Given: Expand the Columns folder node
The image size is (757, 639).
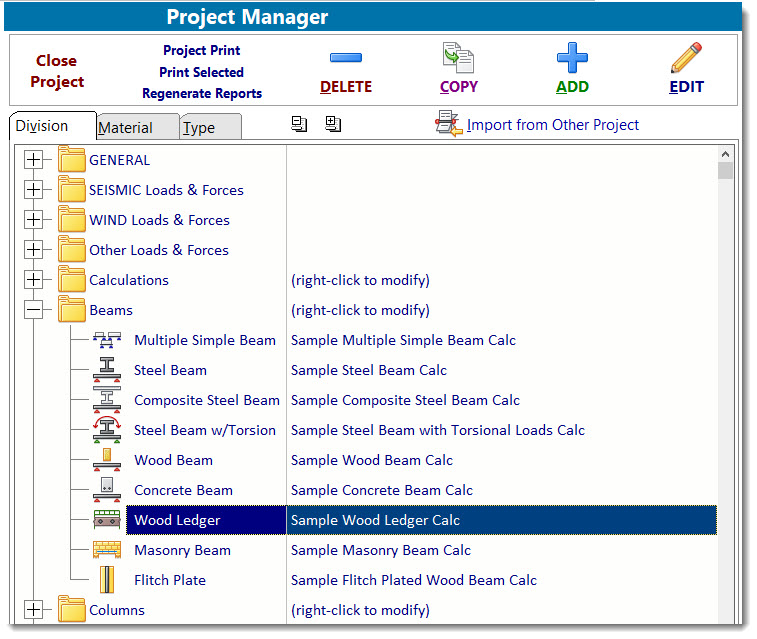Looking at the screenshot, I should [x=34, y=610].
